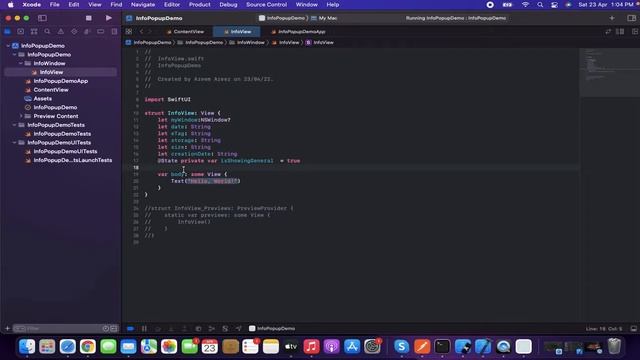Expand the Preview Content folder
The image size is (640, 360).
click(21, 116)
